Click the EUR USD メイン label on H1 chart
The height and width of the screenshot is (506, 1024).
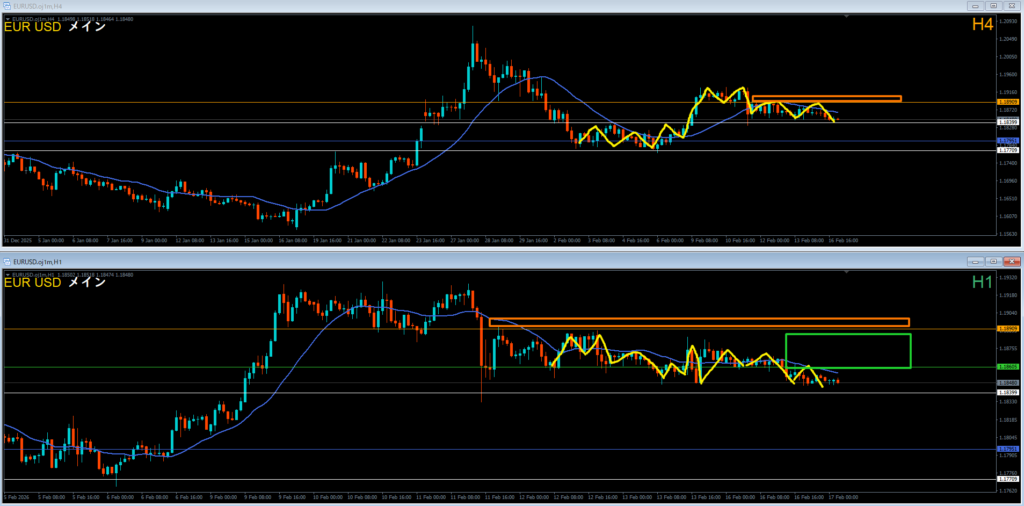(x=55, y=283)
